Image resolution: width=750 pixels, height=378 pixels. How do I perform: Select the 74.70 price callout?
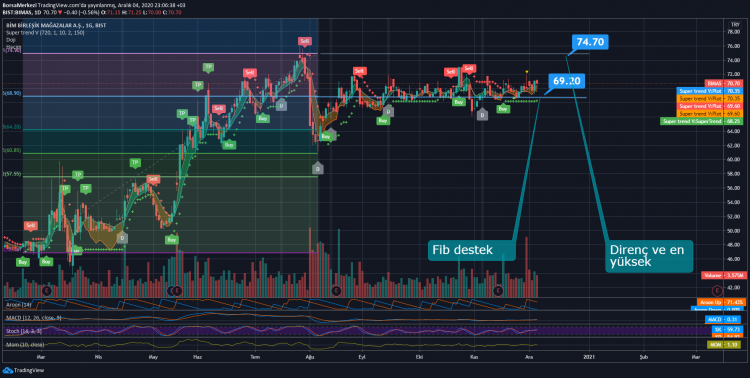[x=590, y=42]
